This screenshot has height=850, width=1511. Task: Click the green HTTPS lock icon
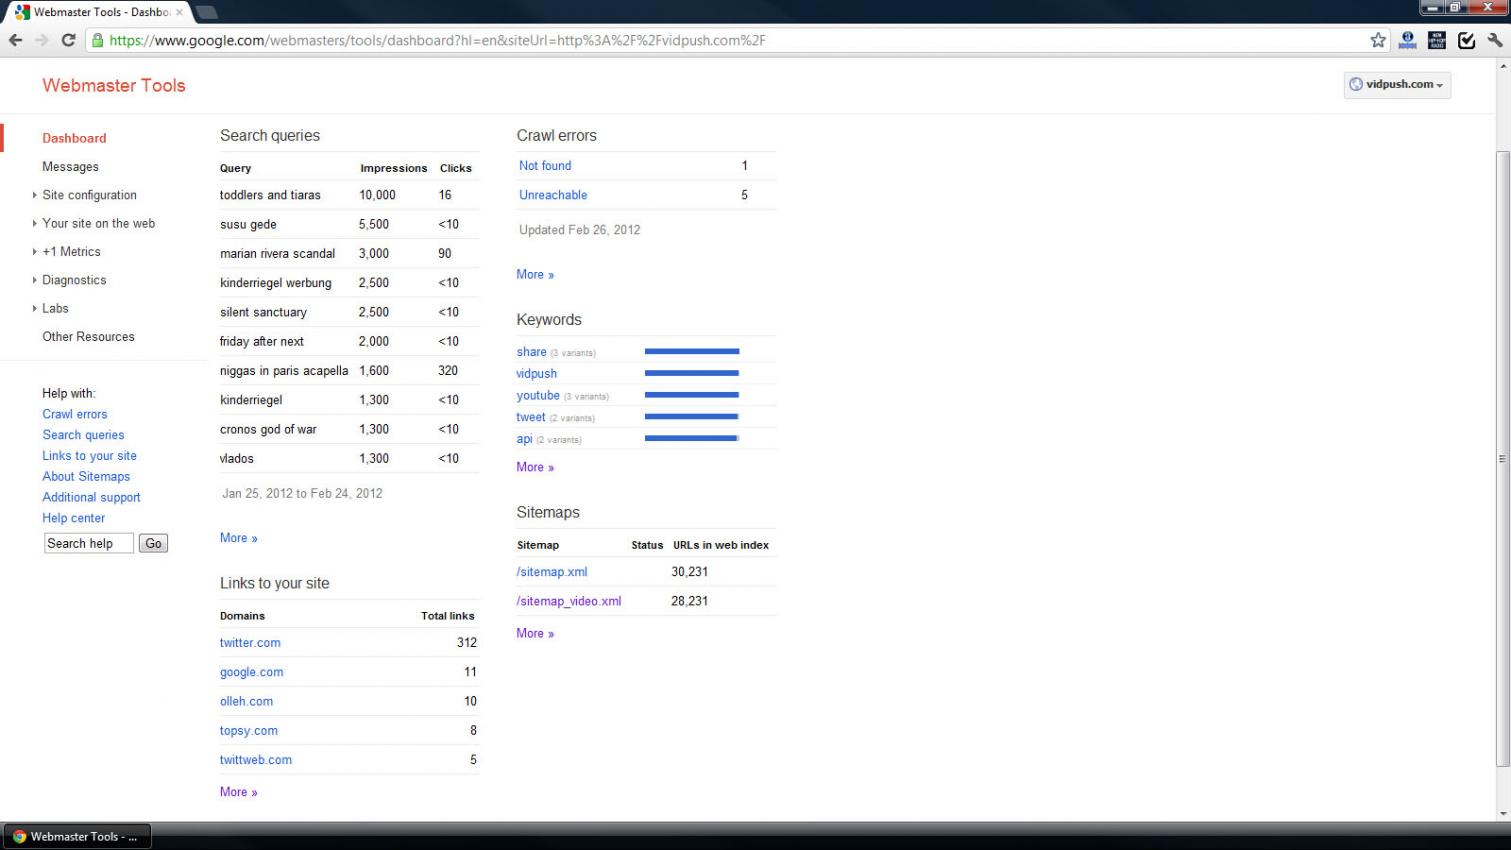click(97, 40)
